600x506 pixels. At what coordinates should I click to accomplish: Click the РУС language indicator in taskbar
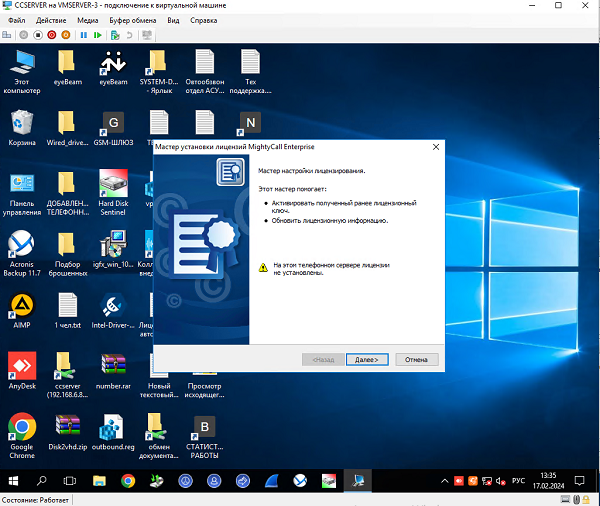pos(518,481)
